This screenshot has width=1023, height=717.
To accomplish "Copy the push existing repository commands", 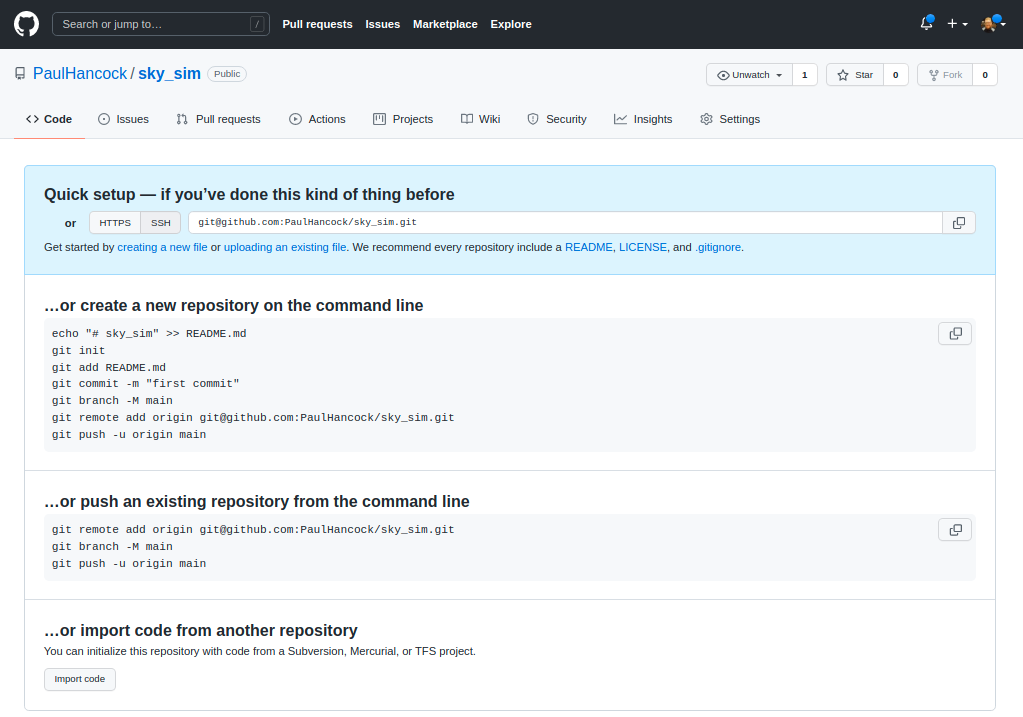I will 954,529.
